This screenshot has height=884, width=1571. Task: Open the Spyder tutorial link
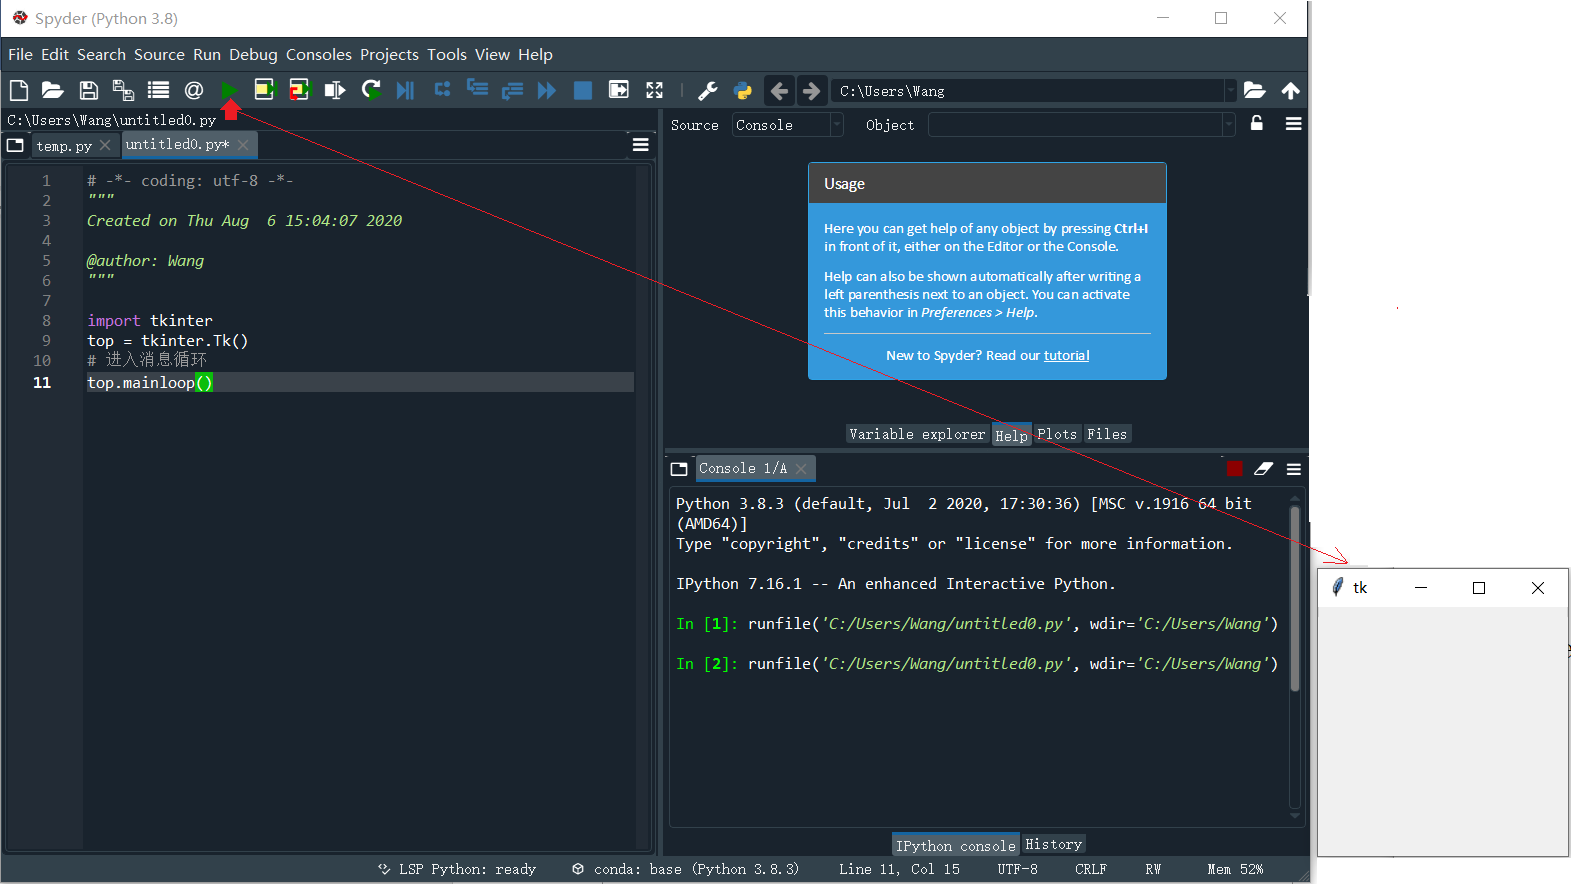coord(1066,355)
